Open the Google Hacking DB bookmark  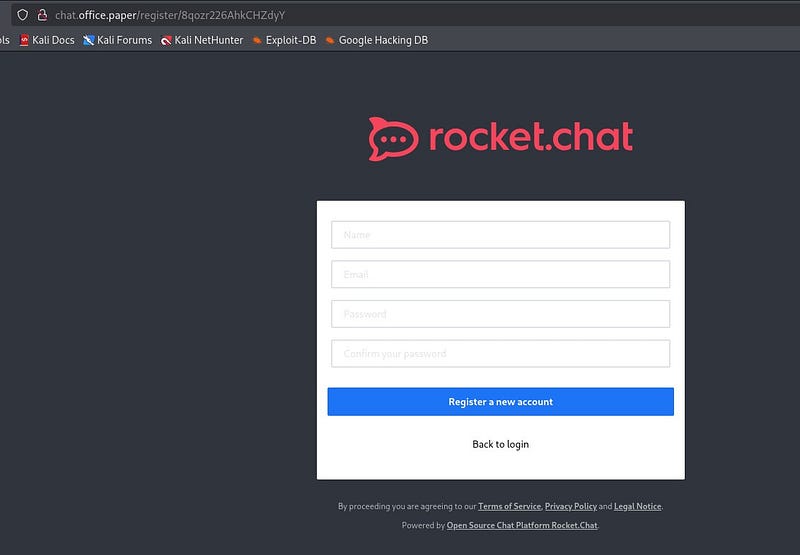pos(376,40)
